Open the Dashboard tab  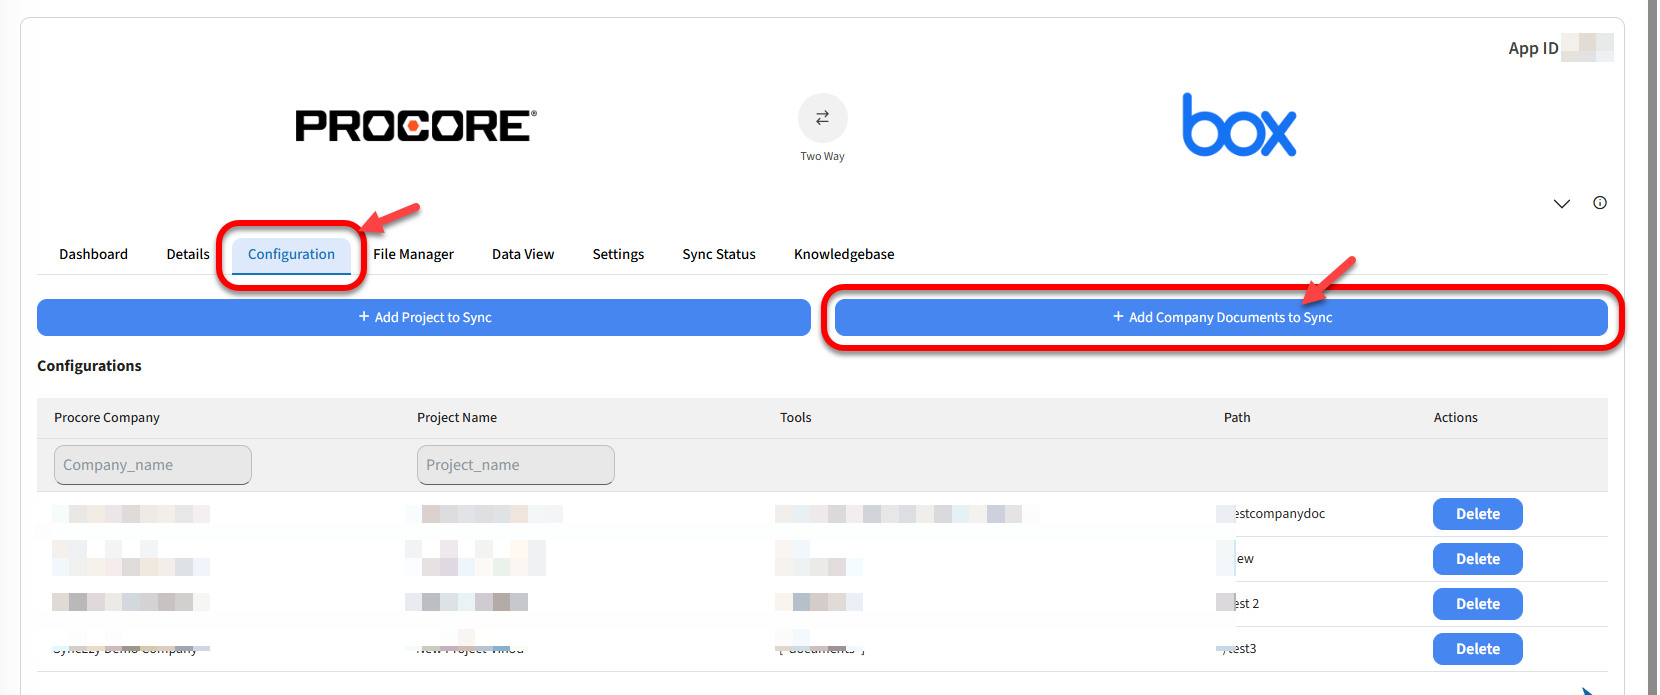click(93, 254)
